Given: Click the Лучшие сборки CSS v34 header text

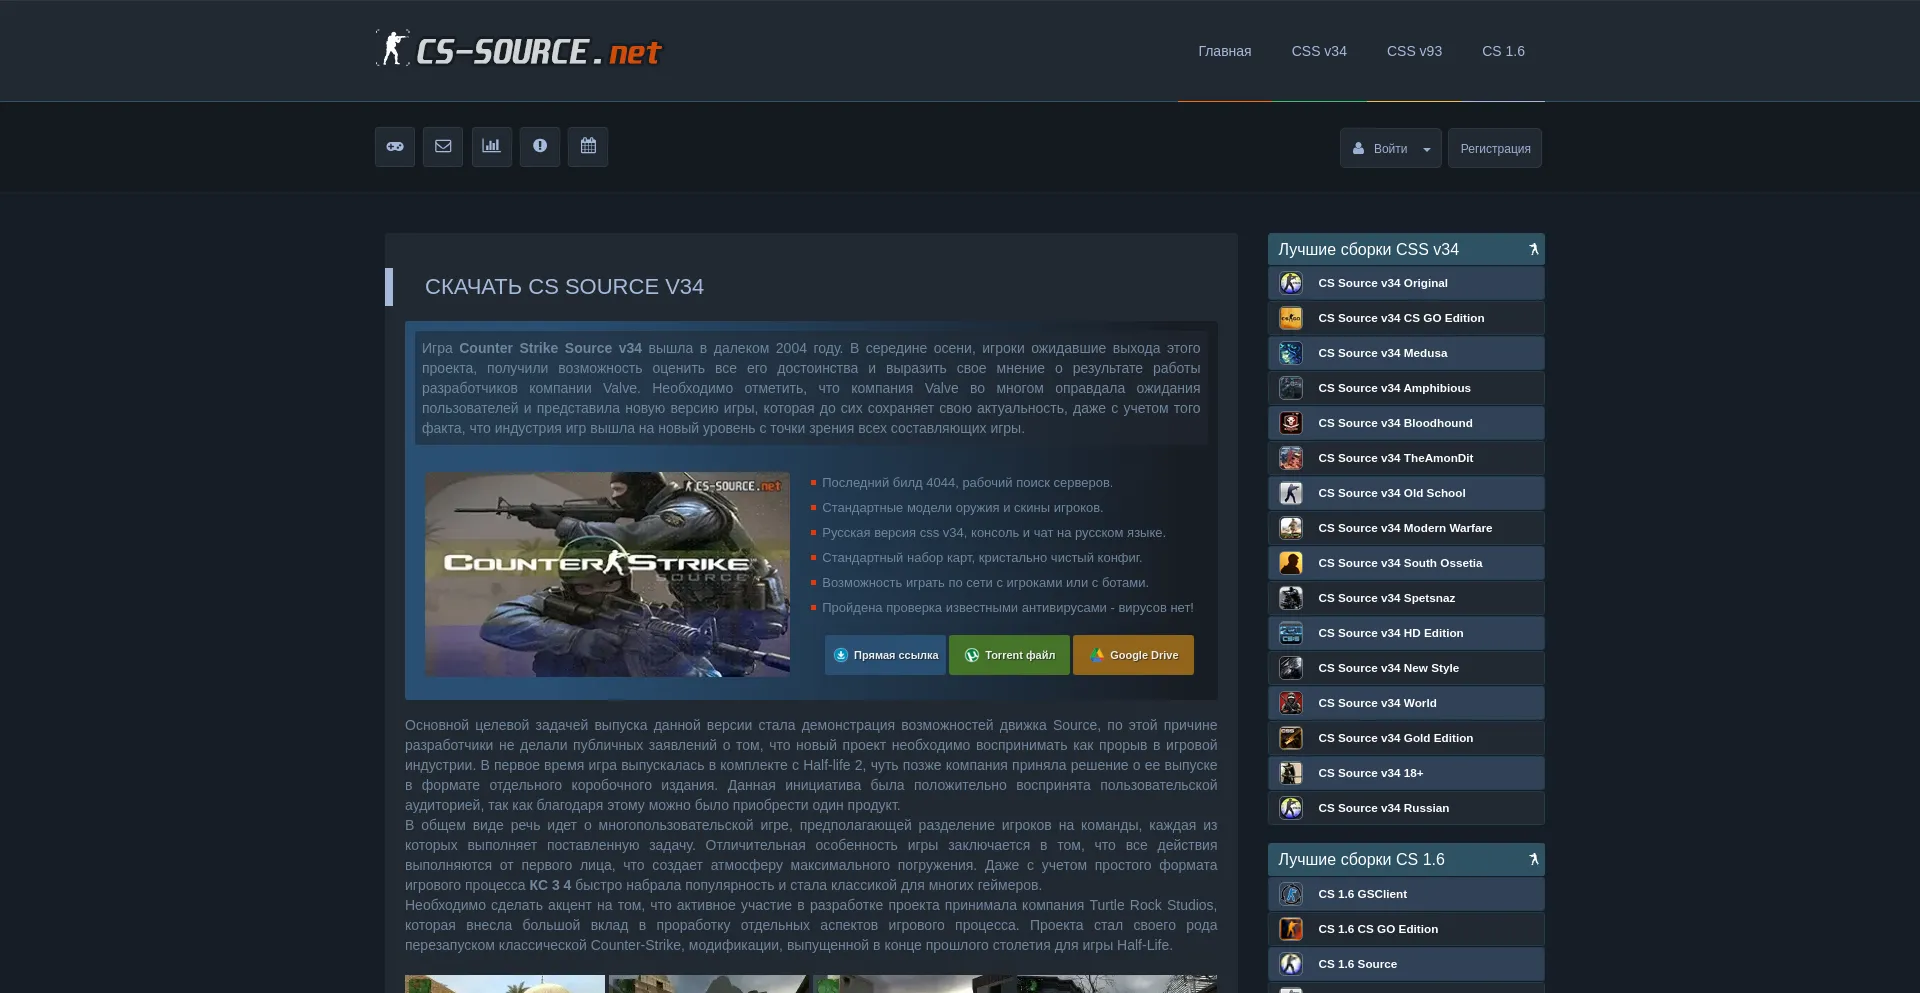Looking at the screenshot, I should 1368,249.
